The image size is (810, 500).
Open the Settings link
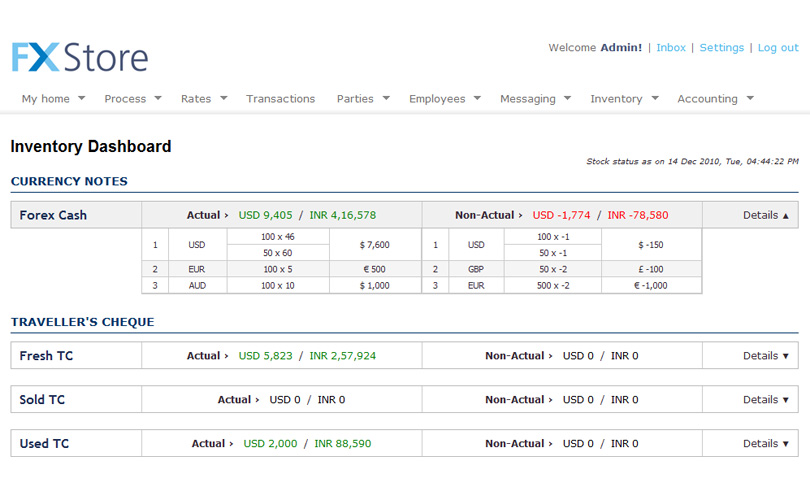coord(721,48)
